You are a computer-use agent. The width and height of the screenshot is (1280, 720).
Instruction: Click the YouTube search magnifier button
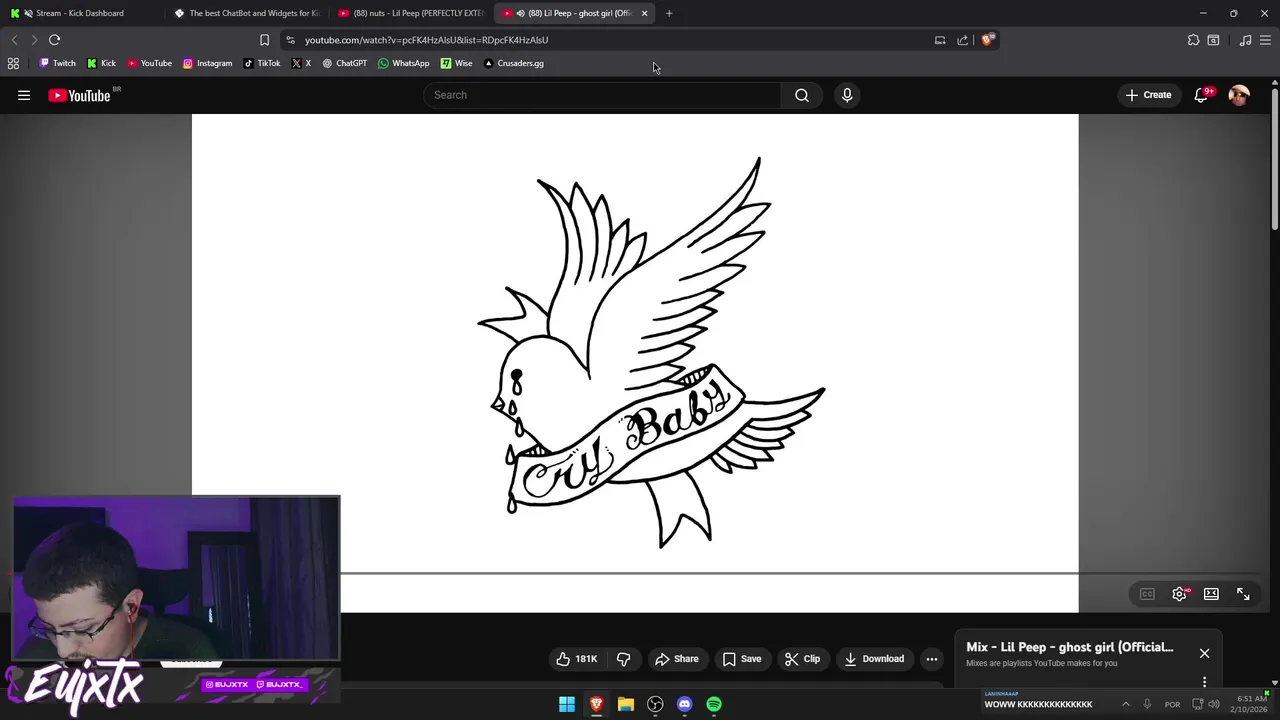point(802,95)
